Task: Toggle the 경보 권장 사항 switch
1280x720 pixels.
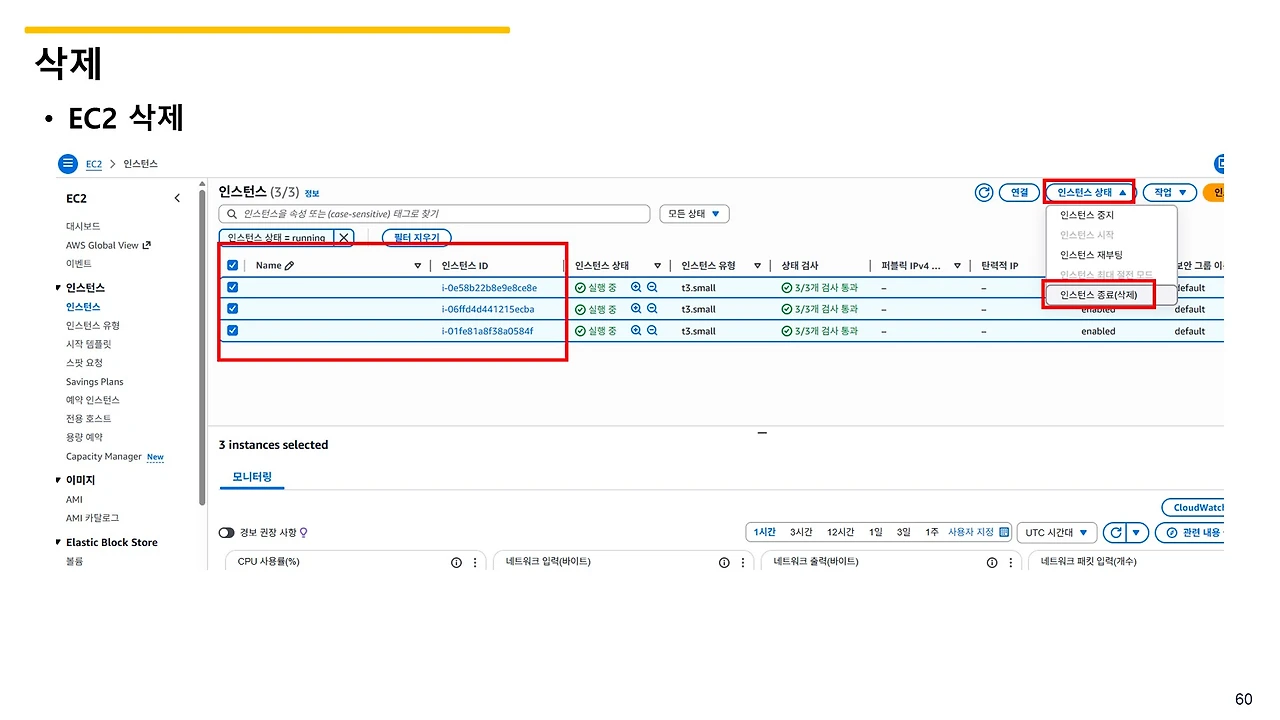Action: pyautogui.click(x=227, y=533)
